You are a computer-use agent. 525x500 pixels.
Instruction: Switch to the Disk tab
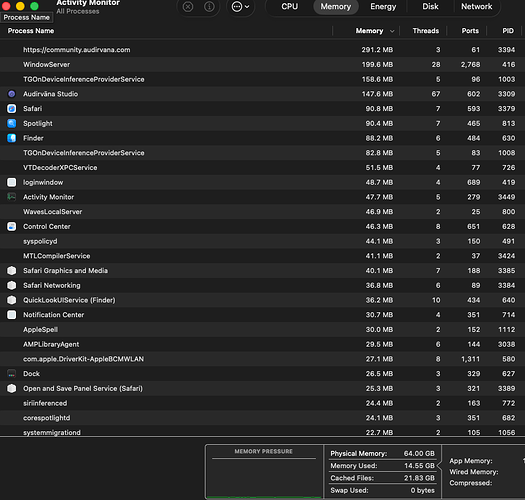tap(430, 6)
